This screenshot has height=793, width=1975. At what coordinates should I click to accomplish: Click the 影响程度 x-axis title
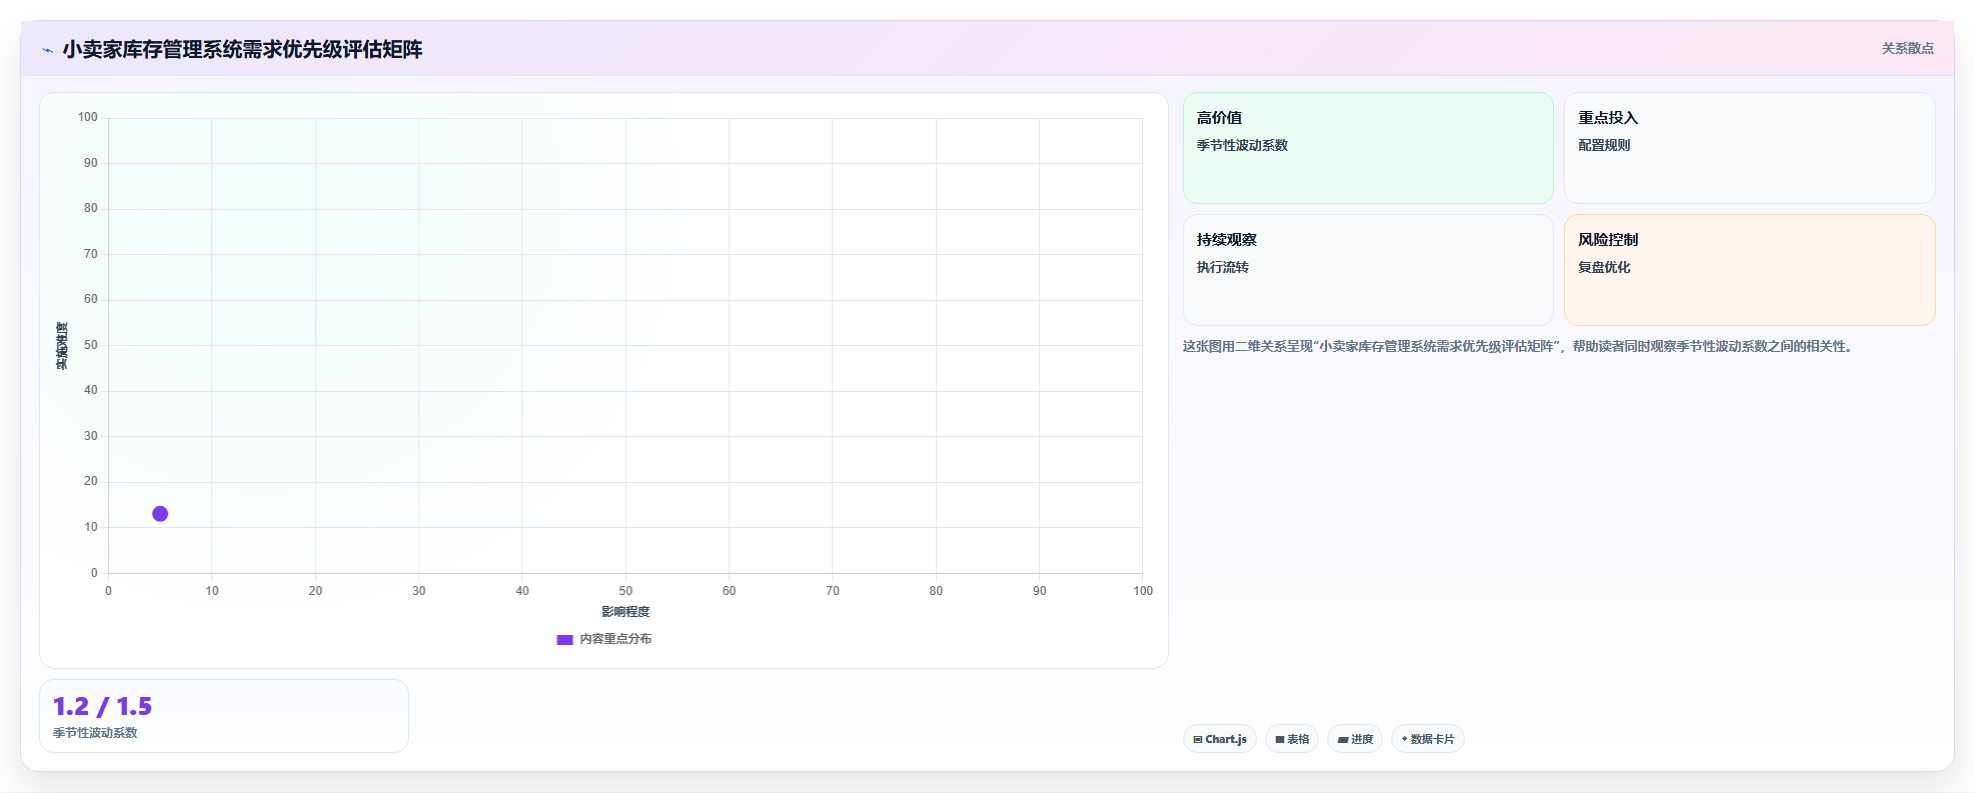pyautogui.click(x=625, y=612)
